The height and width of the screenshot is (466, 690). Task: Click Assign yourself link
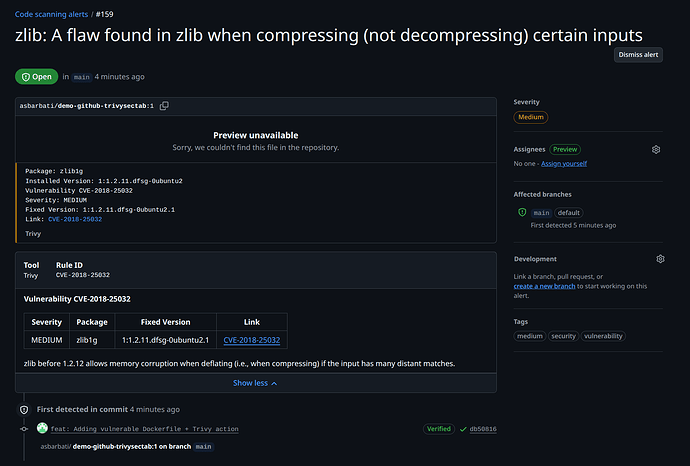click(x=563, y=163)
